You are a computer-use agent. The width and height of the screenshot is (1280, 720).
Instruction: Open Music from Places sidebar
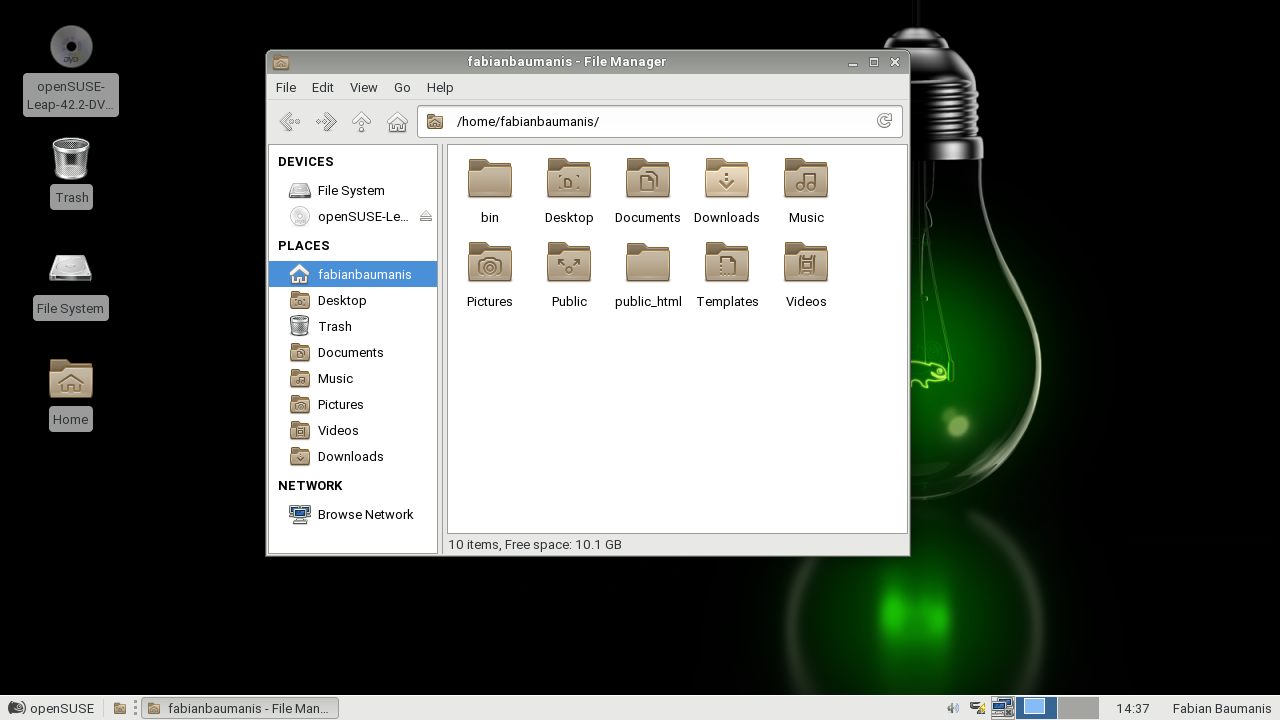pos(335,378)
